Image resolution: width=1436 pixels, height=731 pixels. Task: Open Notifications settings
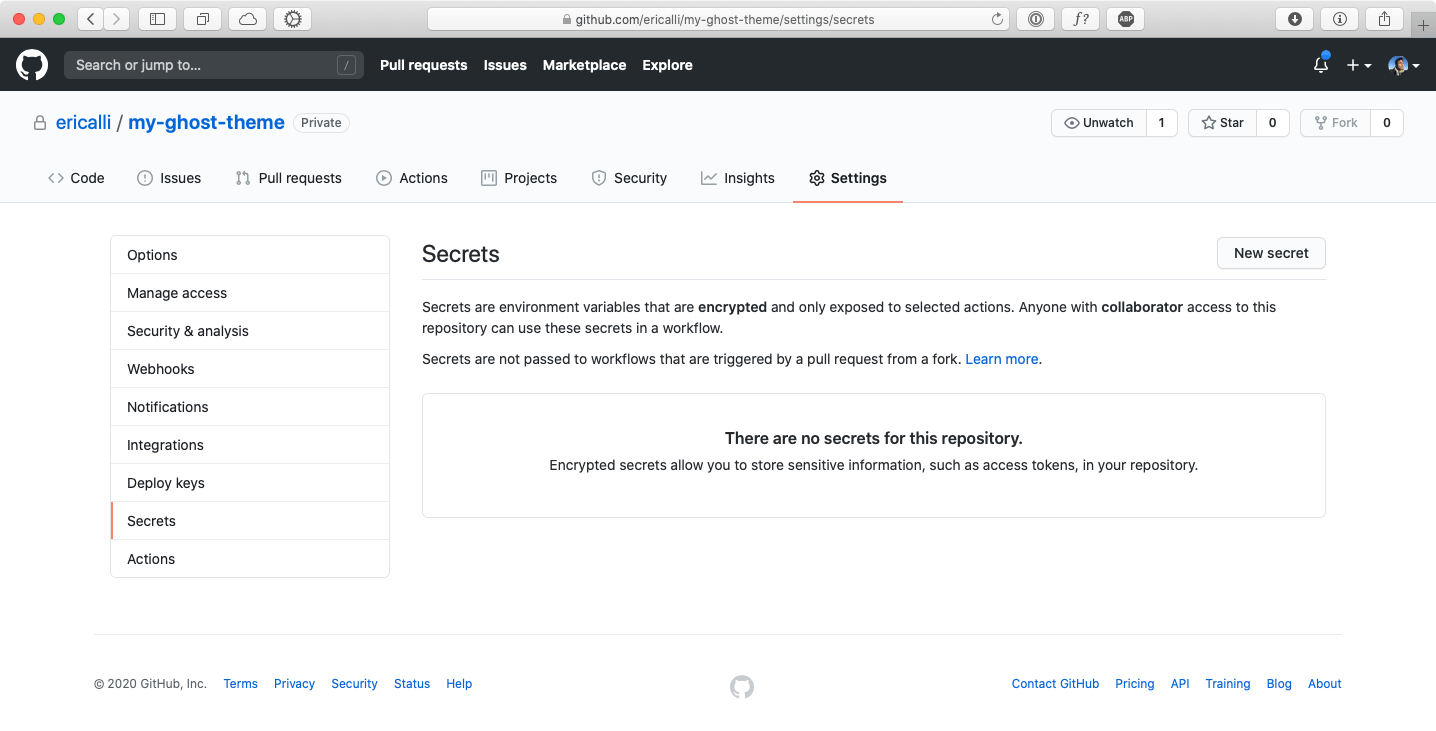click(250, 407)
